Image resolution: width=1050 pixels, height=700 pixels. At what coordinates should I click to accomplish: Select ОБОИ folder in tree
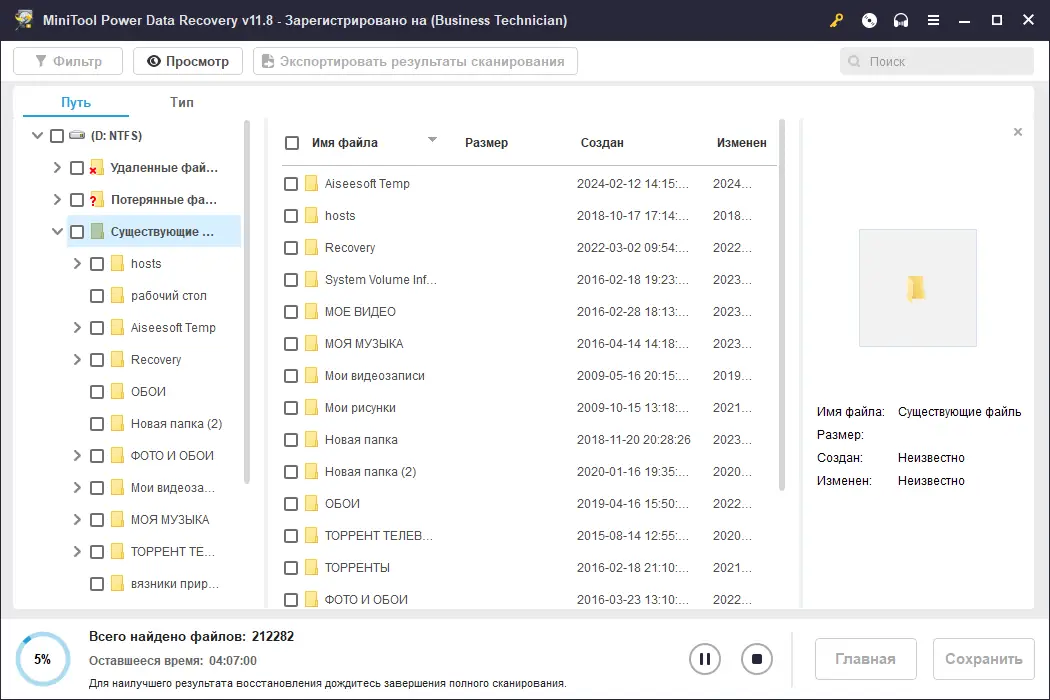pos(148,392)
